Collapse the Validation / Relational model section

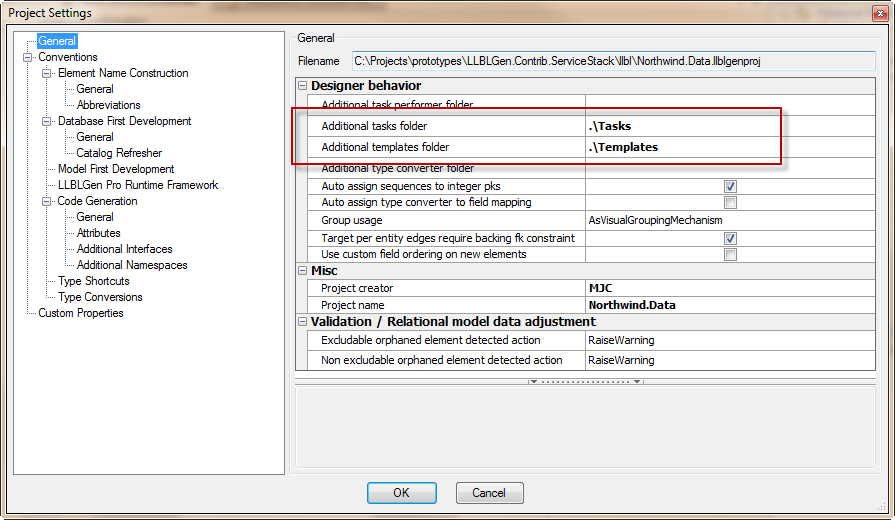[303, 322]
